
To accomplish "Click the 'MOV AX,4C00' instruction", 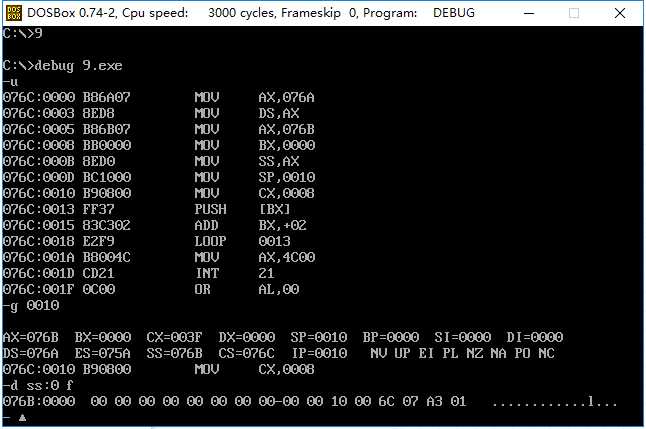I will point(255,257).
